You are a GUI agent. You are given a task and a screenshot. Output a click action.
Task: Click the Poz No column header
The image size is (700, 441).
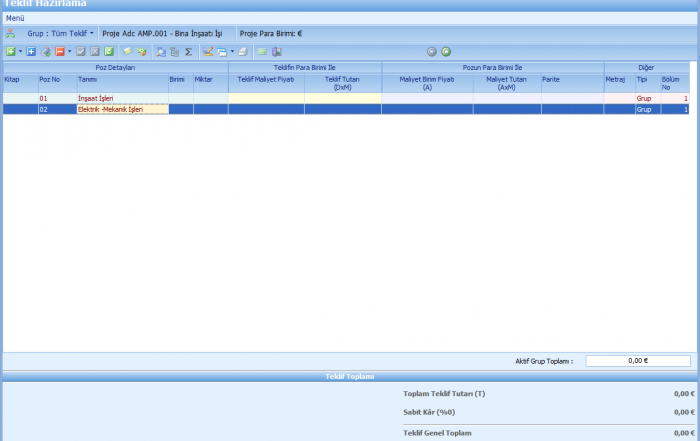[x=50, y=78]
